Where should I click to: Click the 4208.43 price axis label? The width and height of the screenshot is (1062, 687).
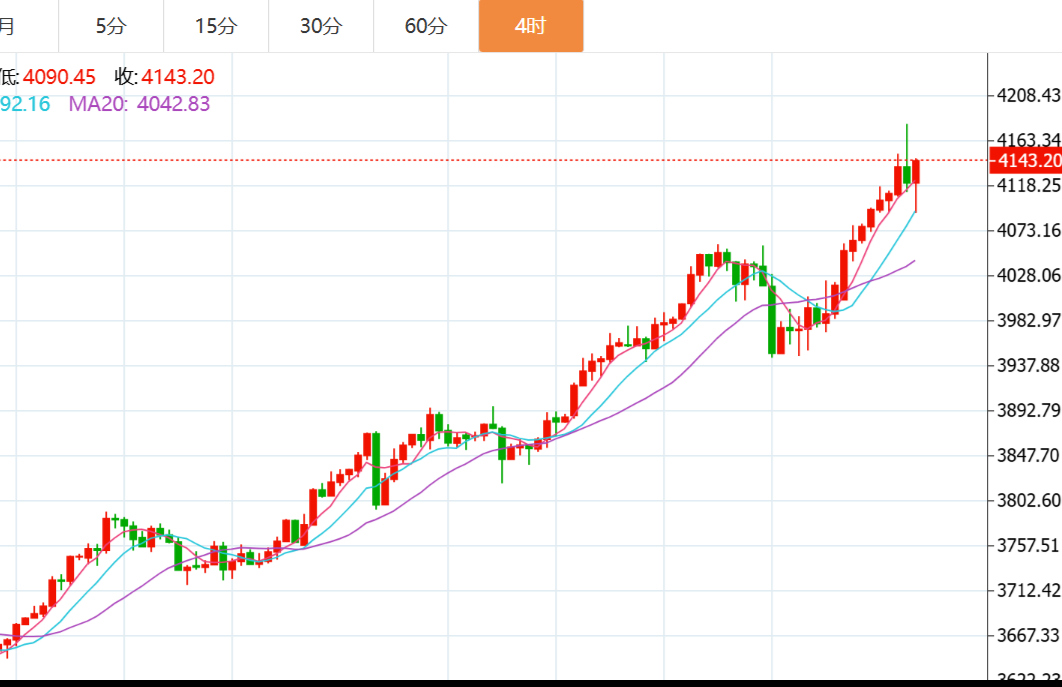(1028, 96)
